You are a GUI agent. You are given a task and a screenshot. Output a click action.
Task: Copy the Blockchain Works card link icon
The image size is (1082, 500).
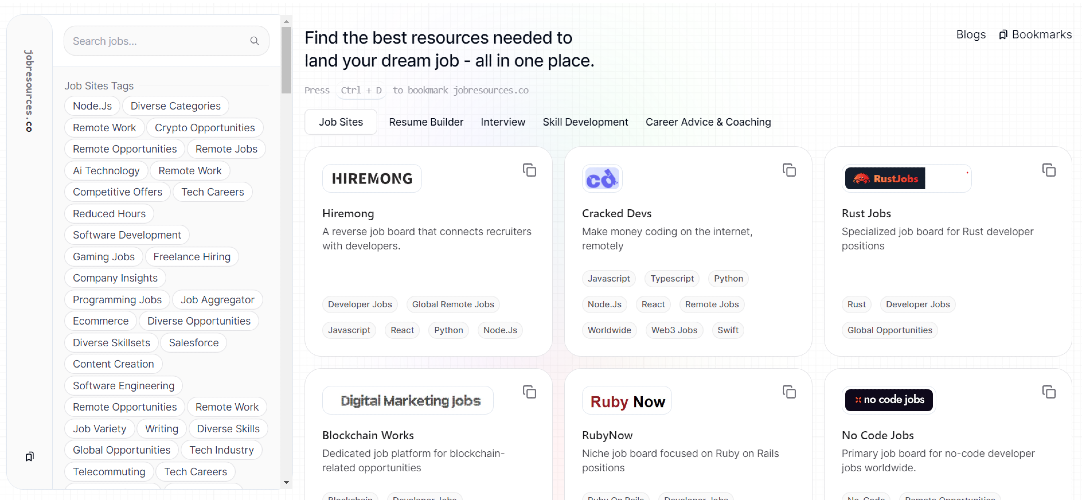tap(529, 392)
